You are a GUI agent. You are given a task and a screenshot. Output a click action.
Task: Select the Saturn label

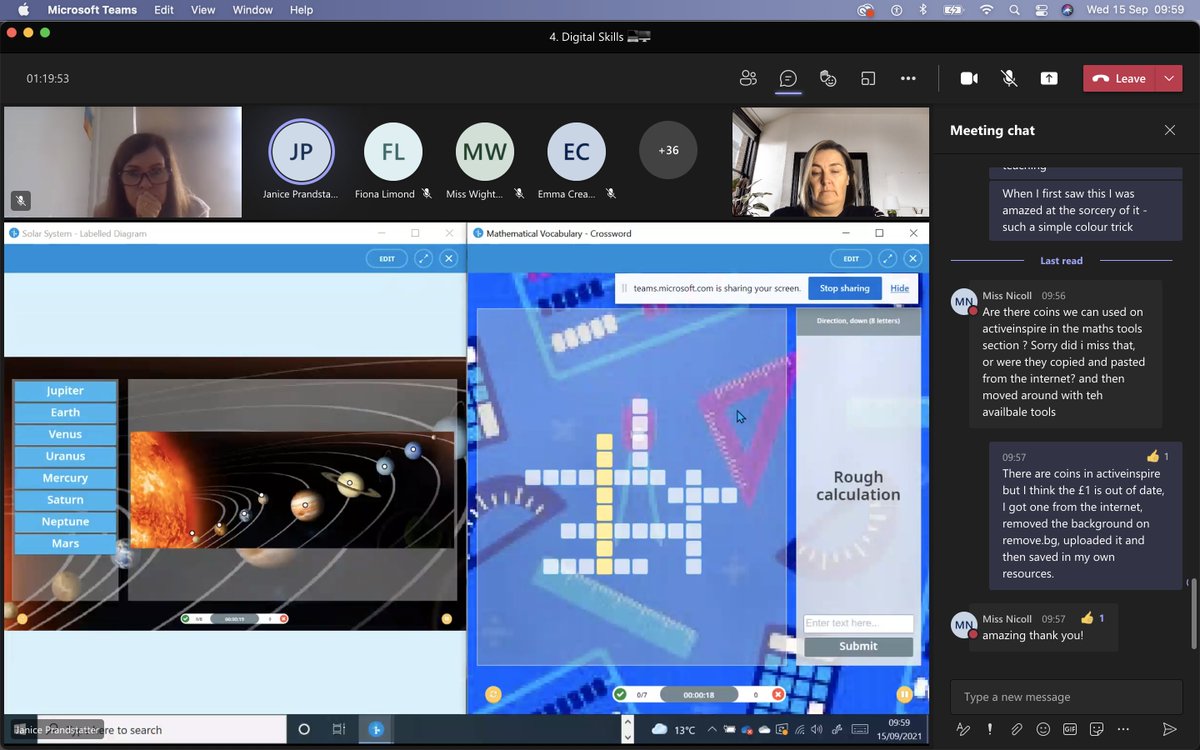65,500
